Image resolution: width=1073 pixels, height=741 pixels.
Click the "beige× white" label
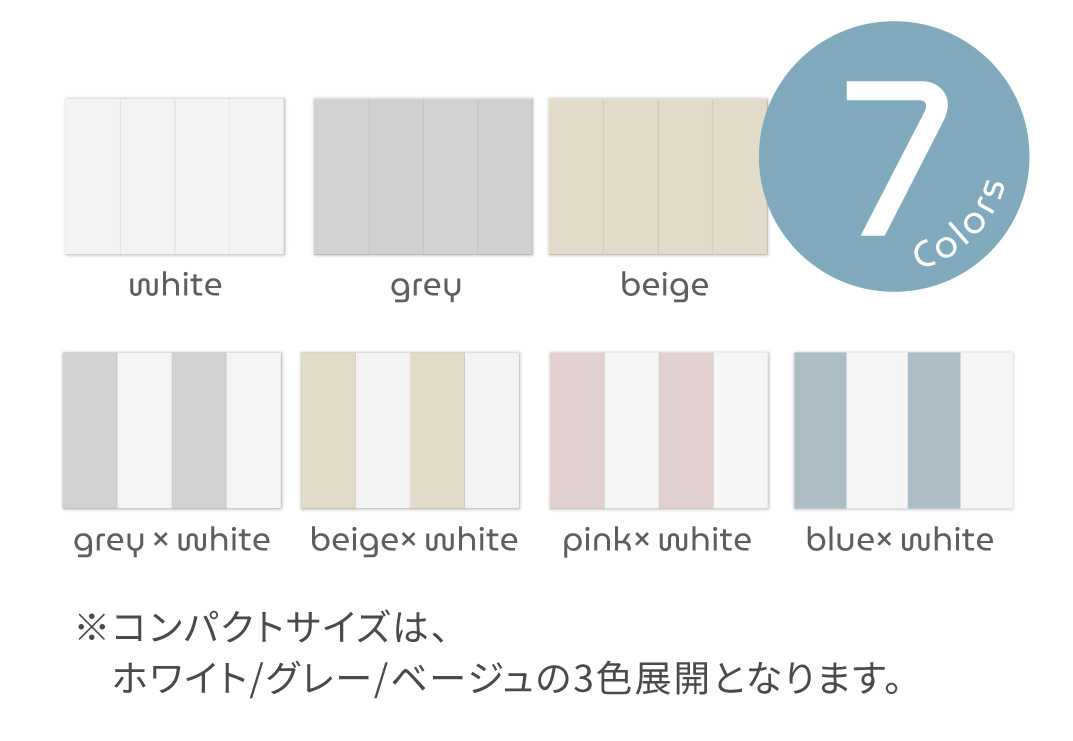pos(414,541)
